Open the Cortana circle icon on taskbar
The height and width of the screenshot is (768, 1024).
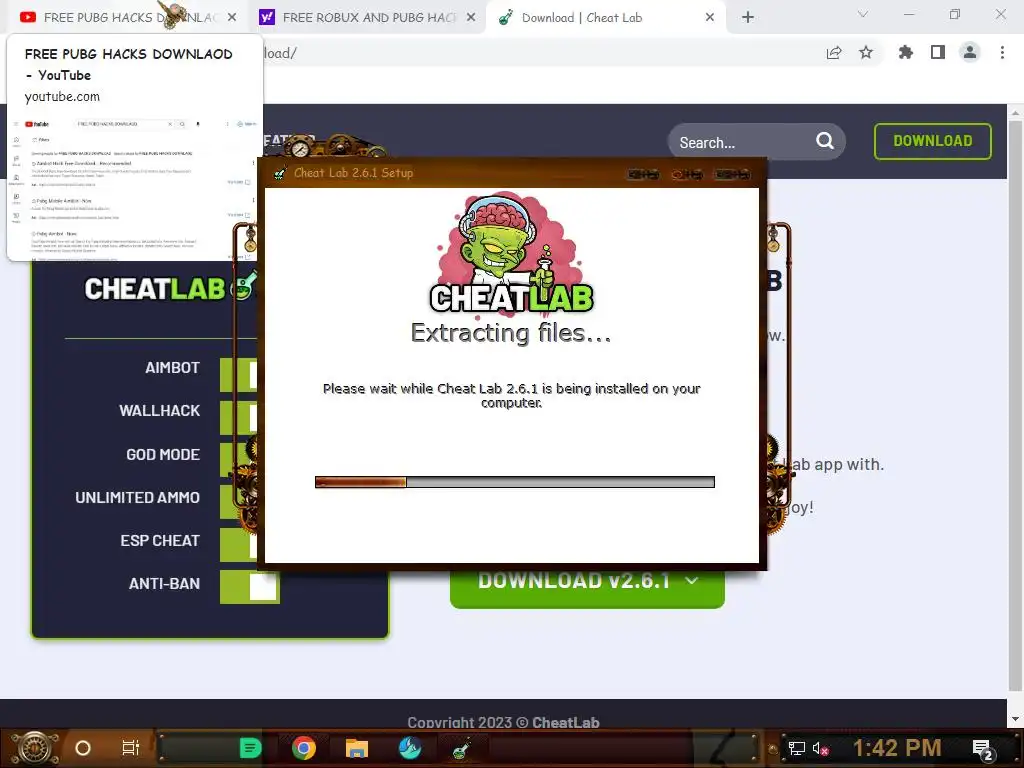82,748
